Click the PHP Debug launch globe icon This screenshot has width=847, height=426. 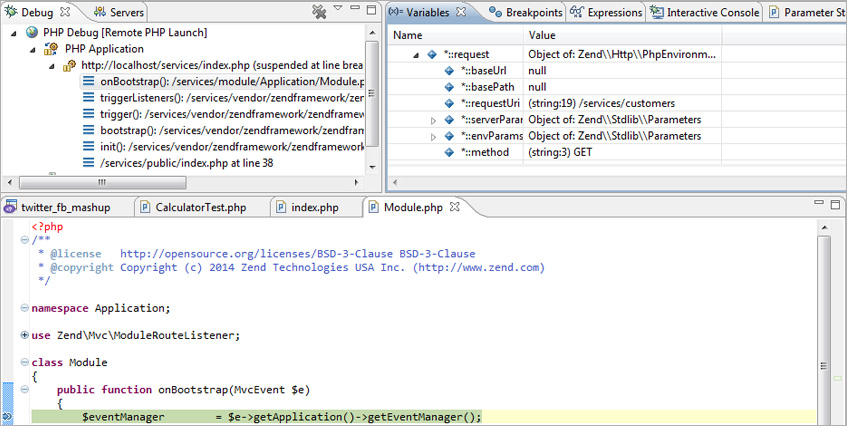coord(32,33)
